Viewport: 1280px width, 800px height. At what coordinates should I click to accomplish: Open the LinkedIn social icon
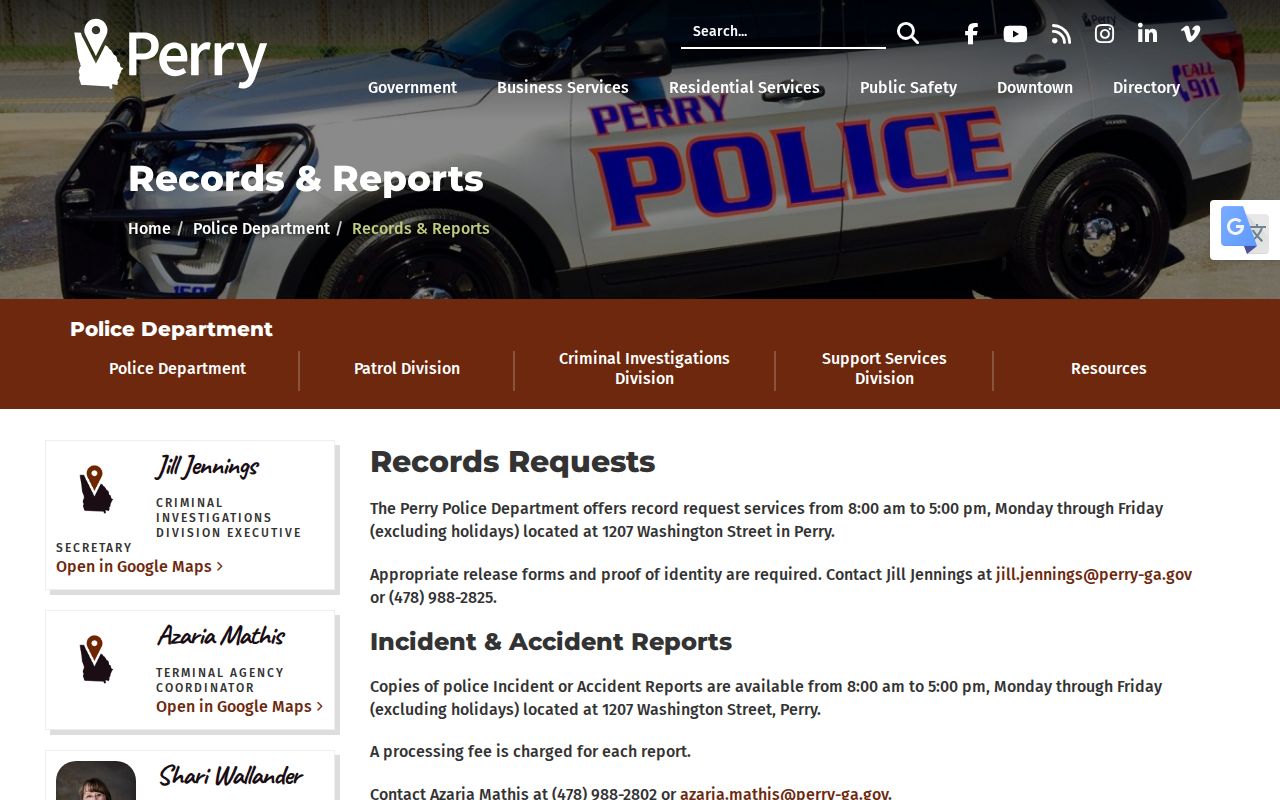pyautogui.click(x=1147, y=33)
